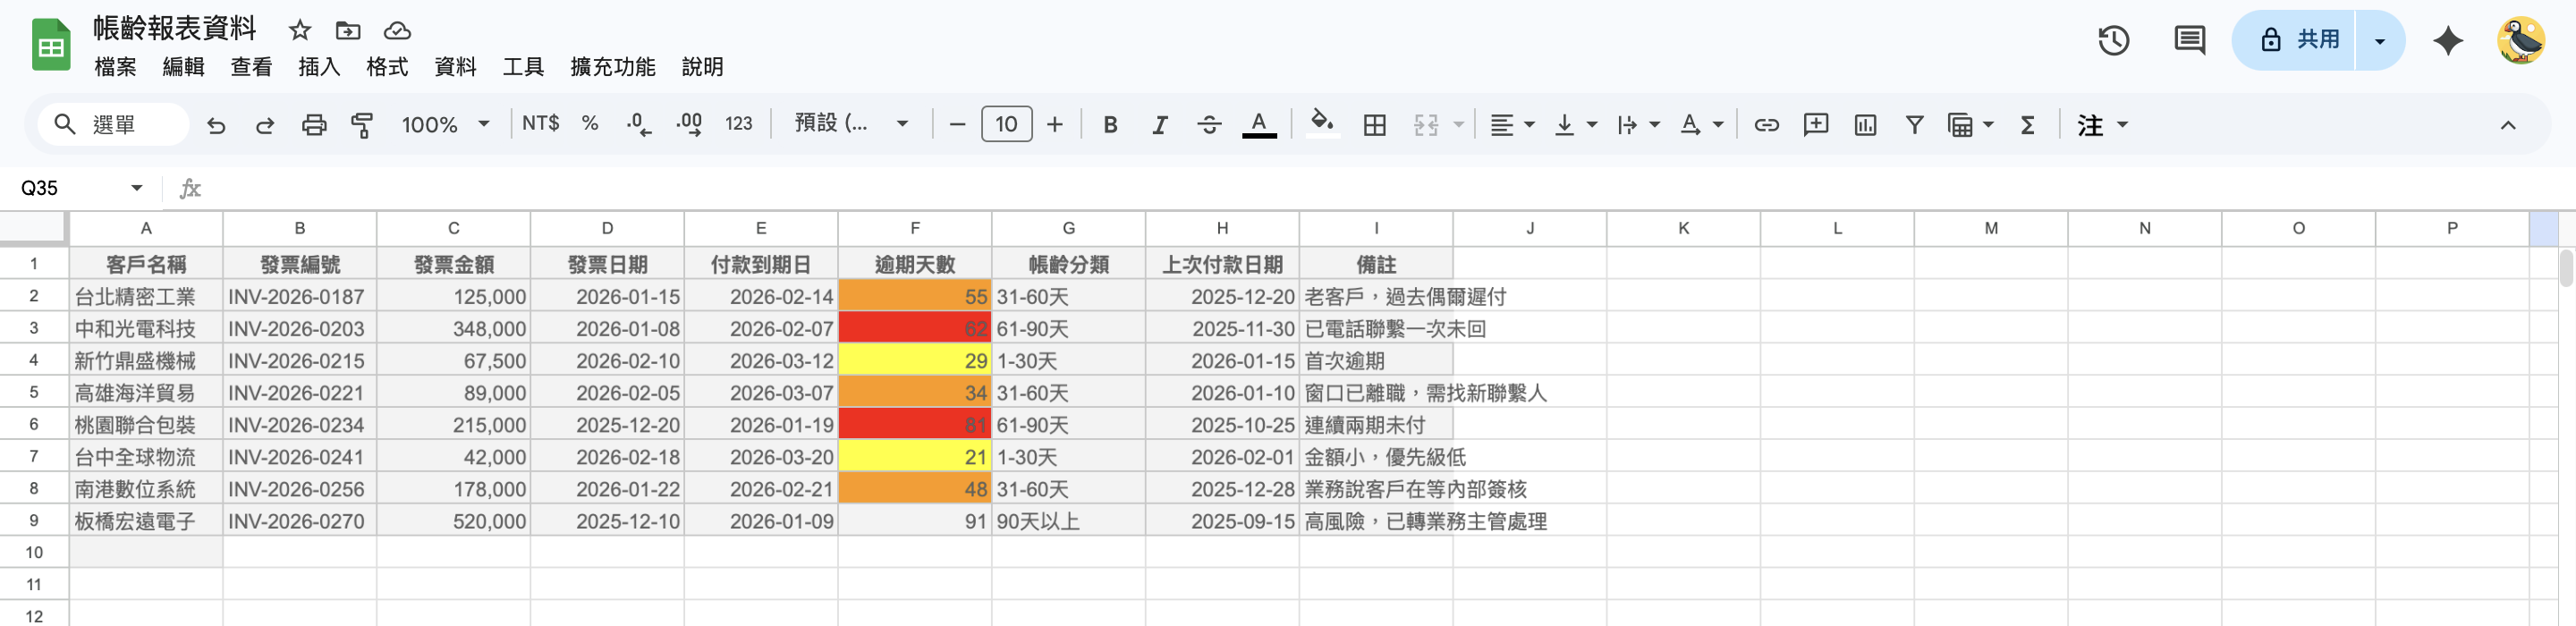The width and height of the screenshot is (2576, 626).
Task: Open the 查看 menu
Action: [x=251, y=67]
